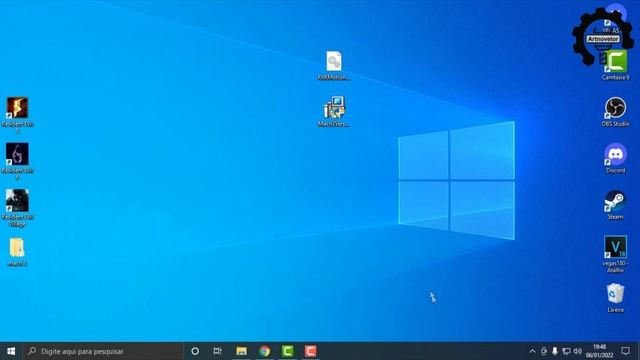Image resolution: width=640 pixels, height=360 pixels.
Task: Select the mach3 folder on desktop
Action: (17, 247)
